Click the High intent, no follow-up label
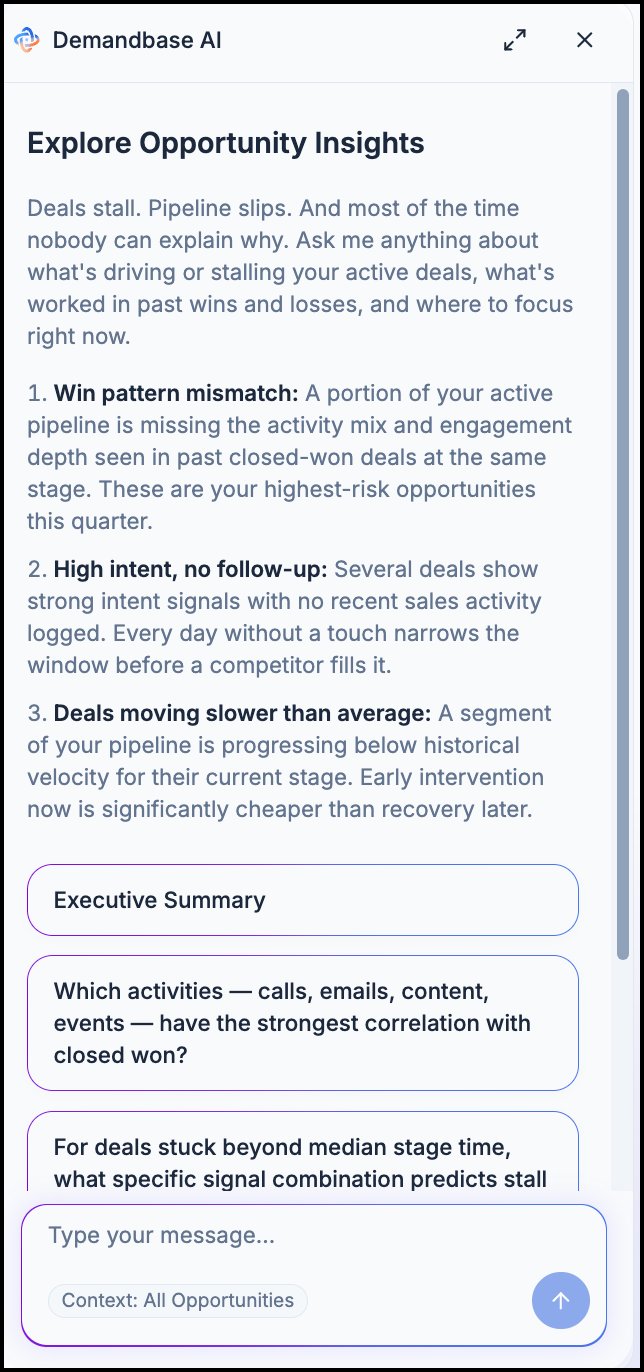 point(190,569)
